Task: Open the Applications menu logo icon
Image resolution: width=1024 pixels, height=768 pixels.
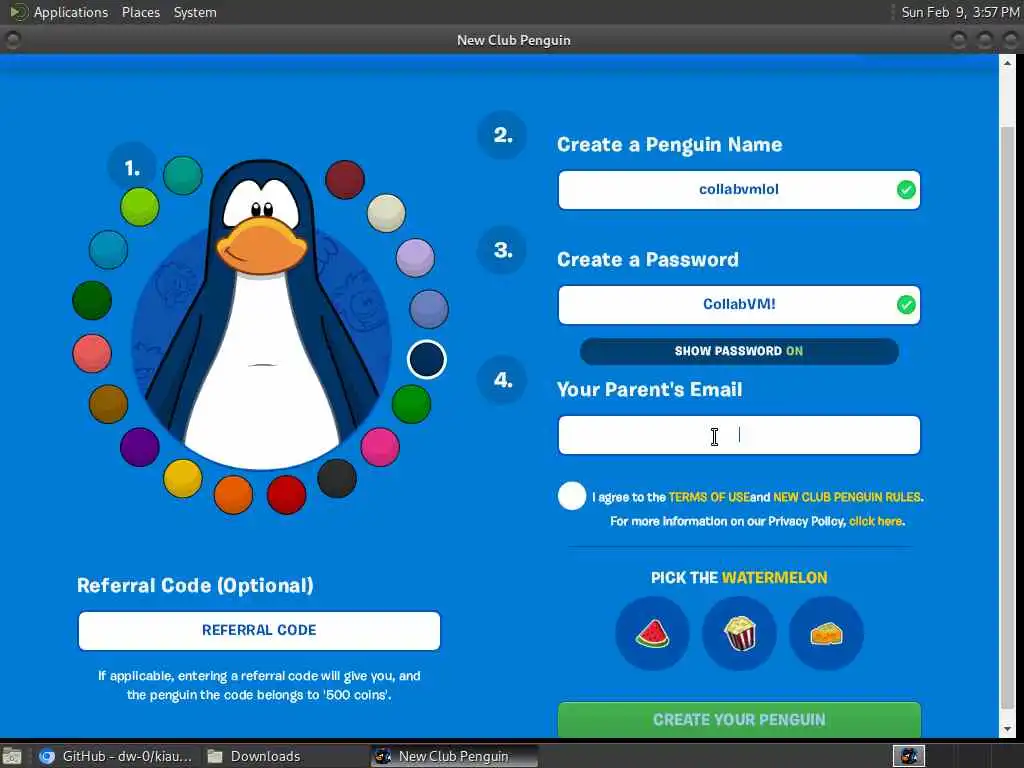Action: tap(18, 12)
